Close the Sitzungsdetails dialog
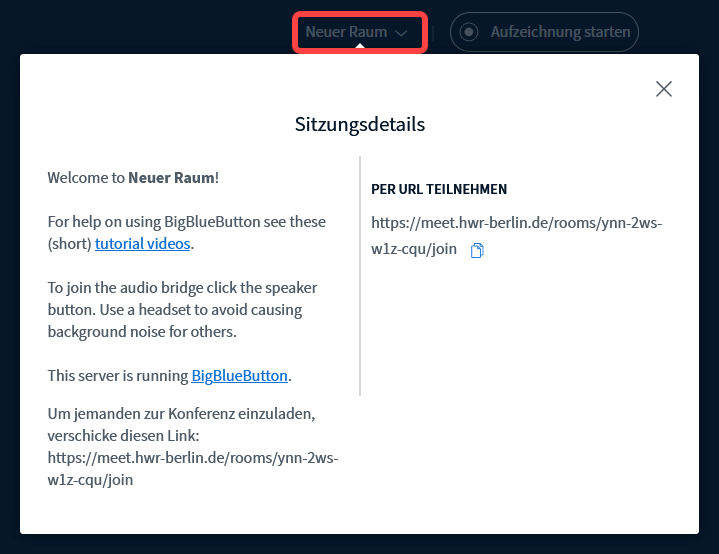The width and height of the screenshot is (719, 554). pos(663,89)
